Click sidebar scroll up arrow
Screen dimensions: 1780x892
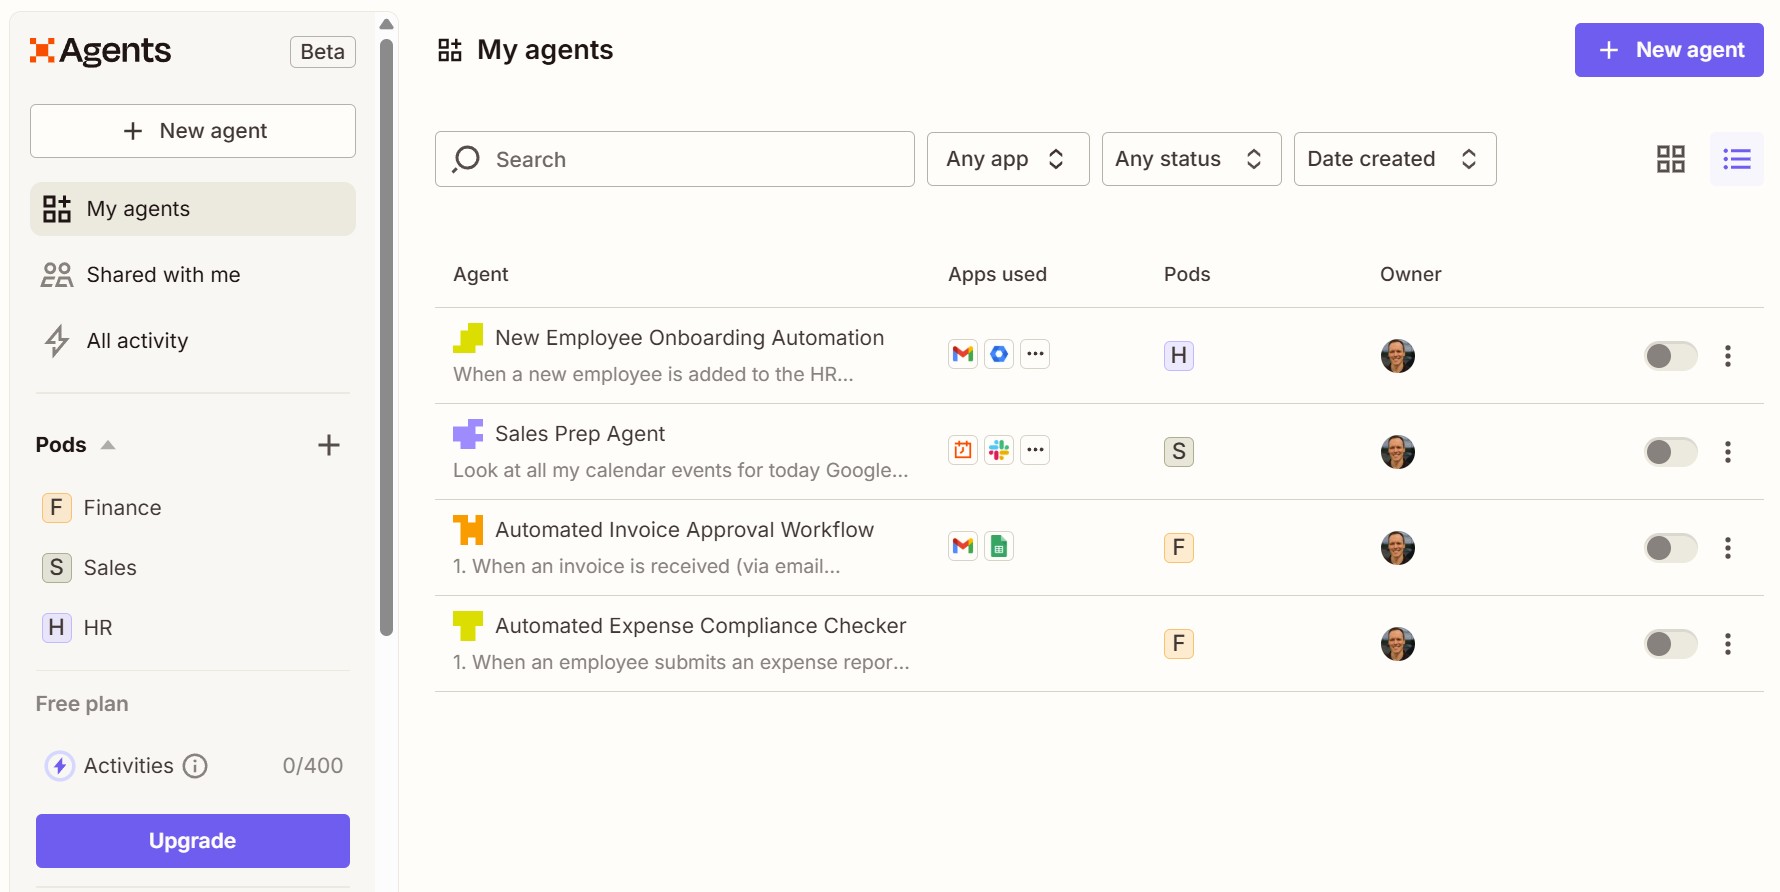[387, 24]
